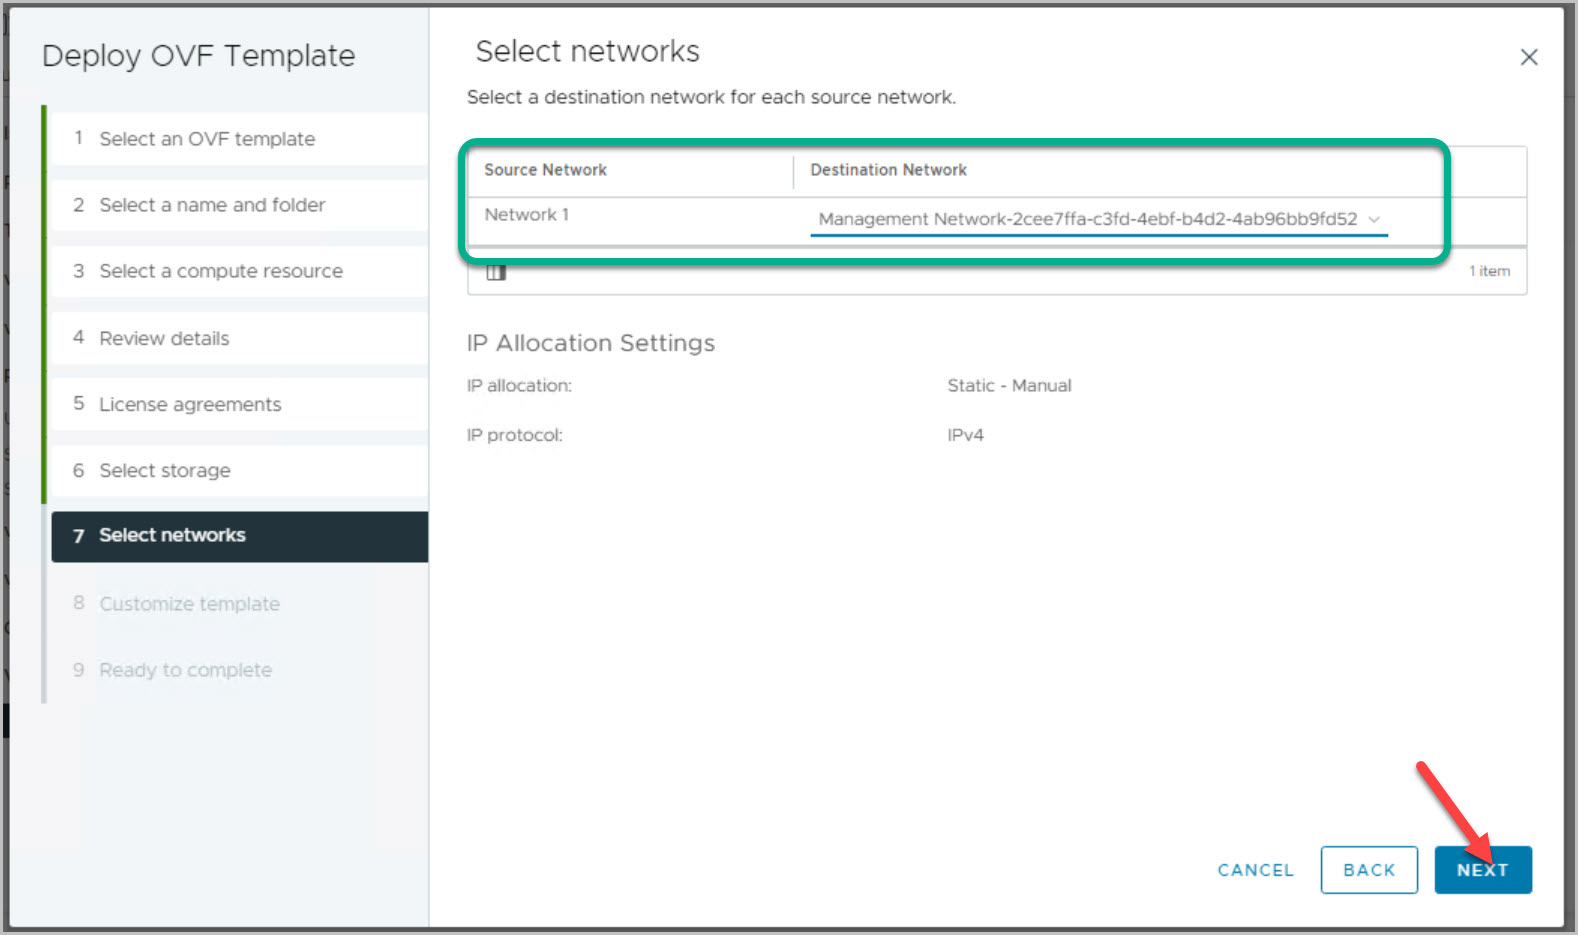
Task: Click the column toggle icon below the grid
Action: [496, 272]
